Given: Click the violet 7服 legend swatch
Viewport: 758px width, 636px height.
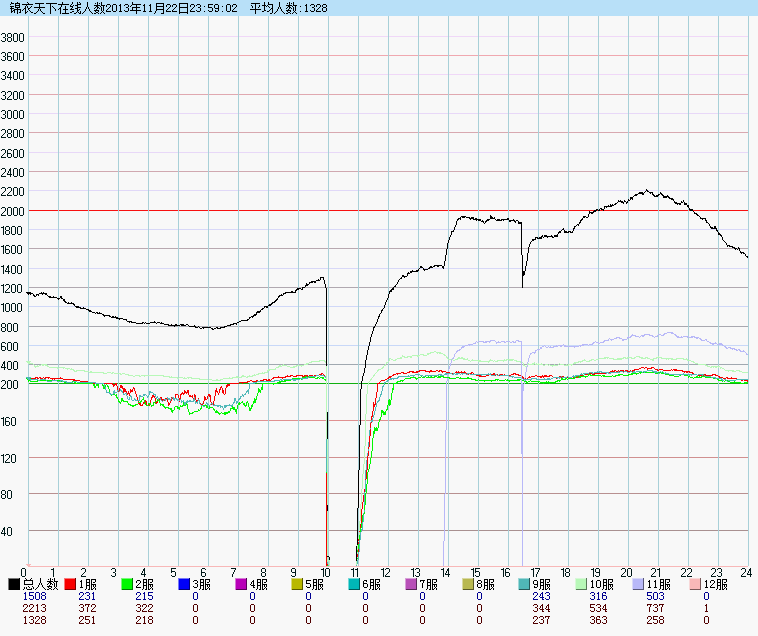Looking at the screenshot, I should (412, 584).
